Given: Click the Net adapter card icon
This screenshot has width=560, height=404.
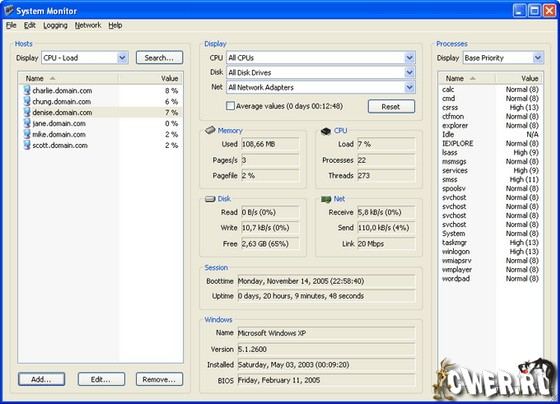Looking at the screenshot, I should (x=326, y=199).
